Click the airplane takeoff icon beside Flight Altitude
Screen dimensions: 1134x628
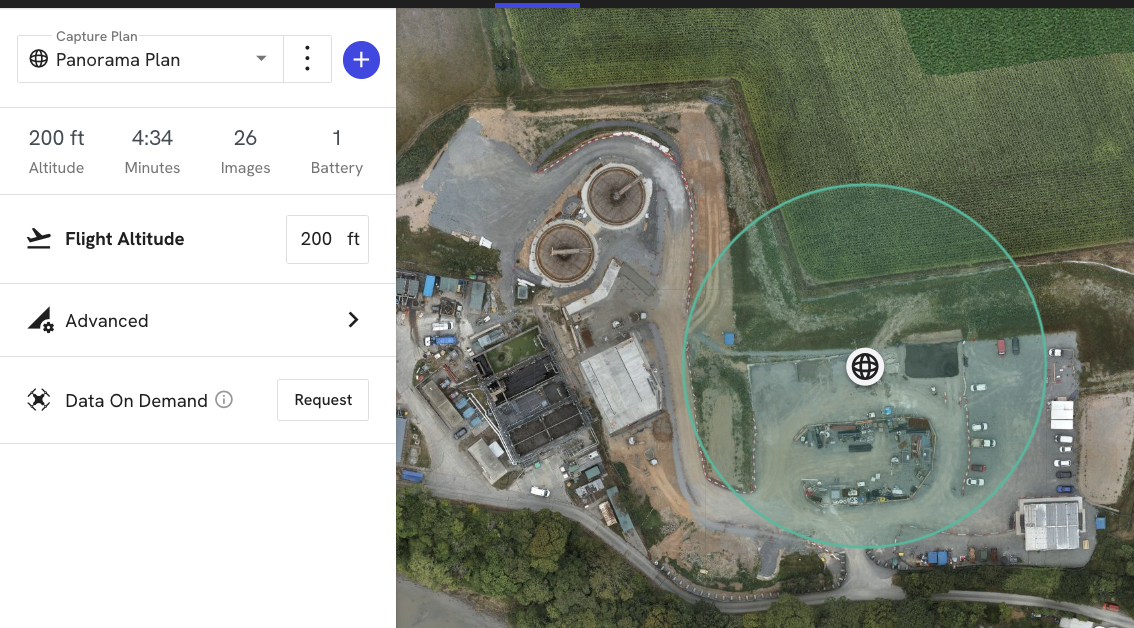39,239
